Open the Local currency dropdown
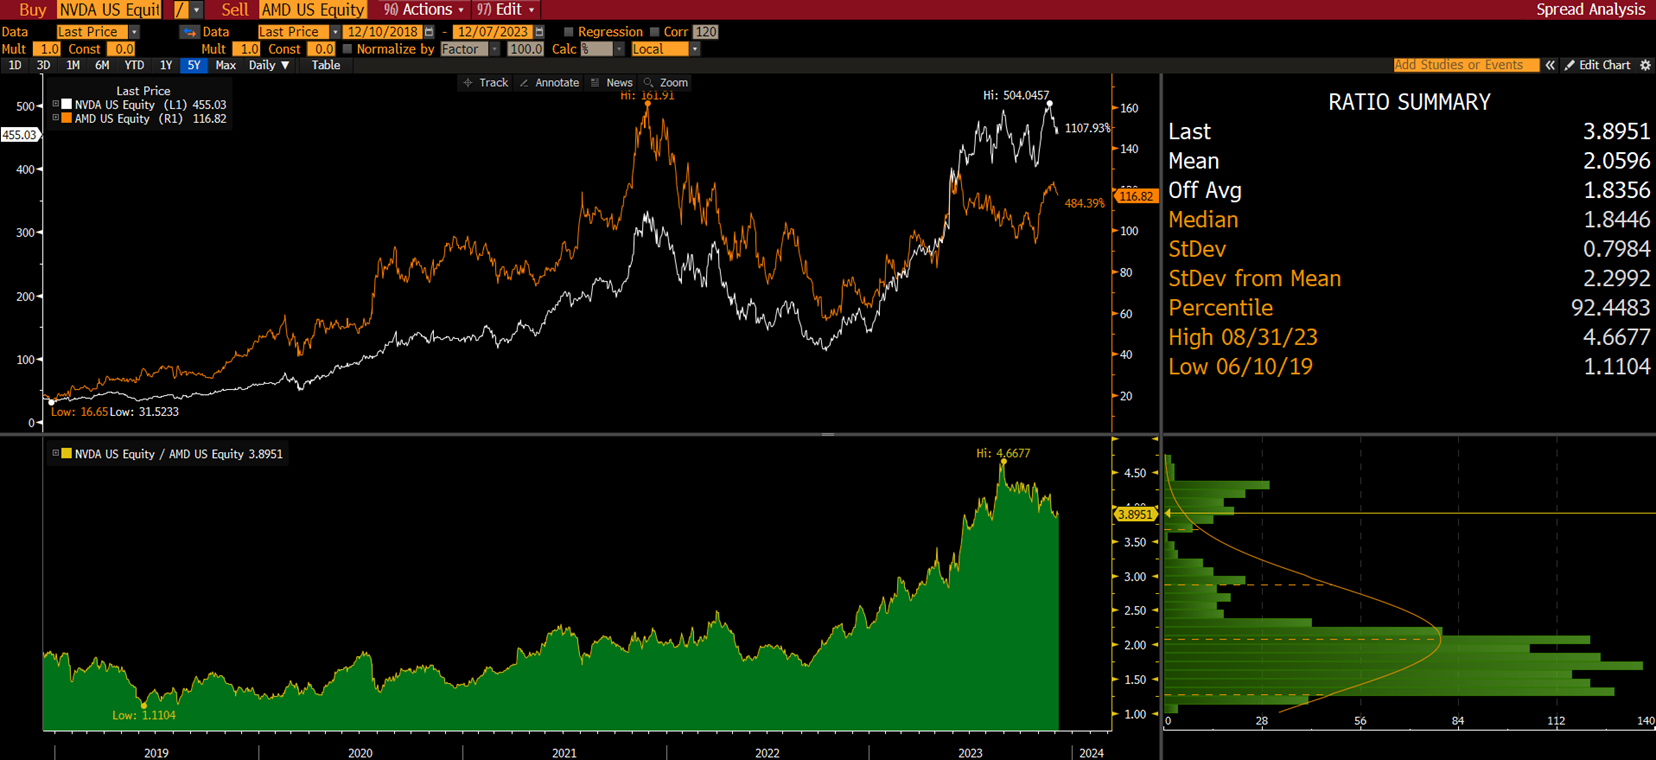 694,49
